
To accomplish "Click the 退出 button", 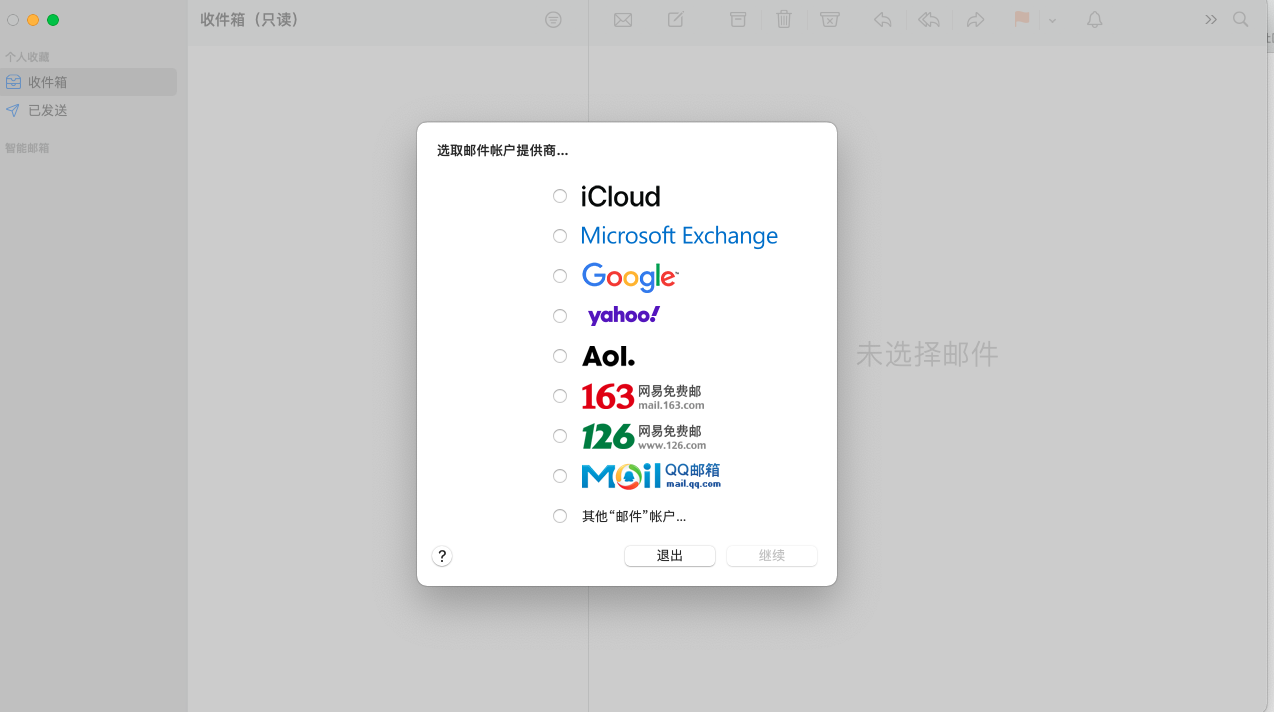I will [669, 556].
